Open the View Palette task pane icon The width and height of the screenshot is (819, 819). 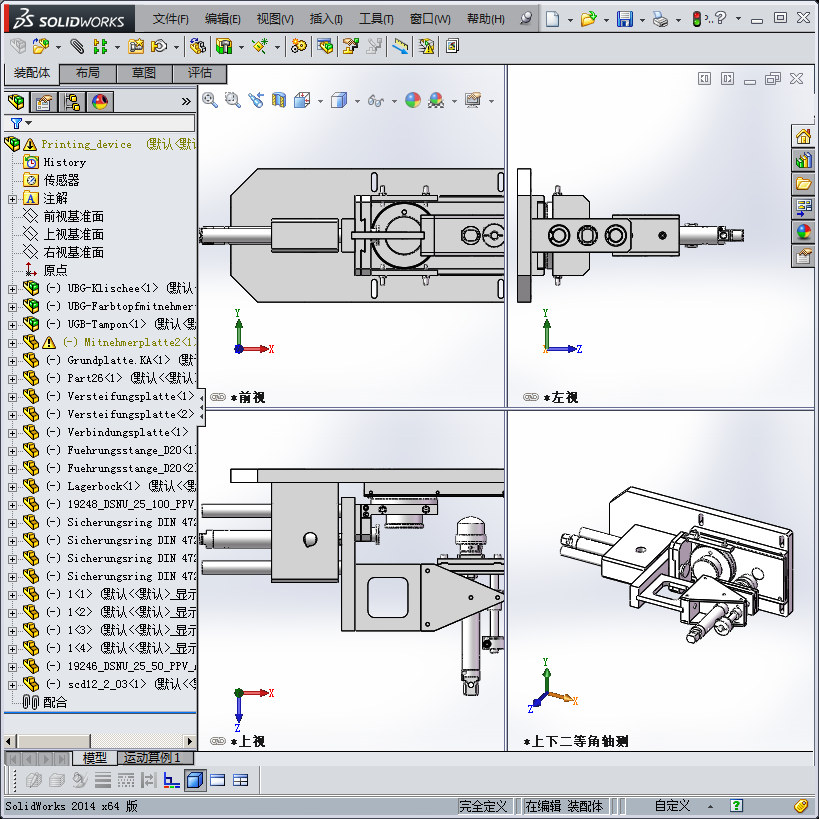(803, 207)
